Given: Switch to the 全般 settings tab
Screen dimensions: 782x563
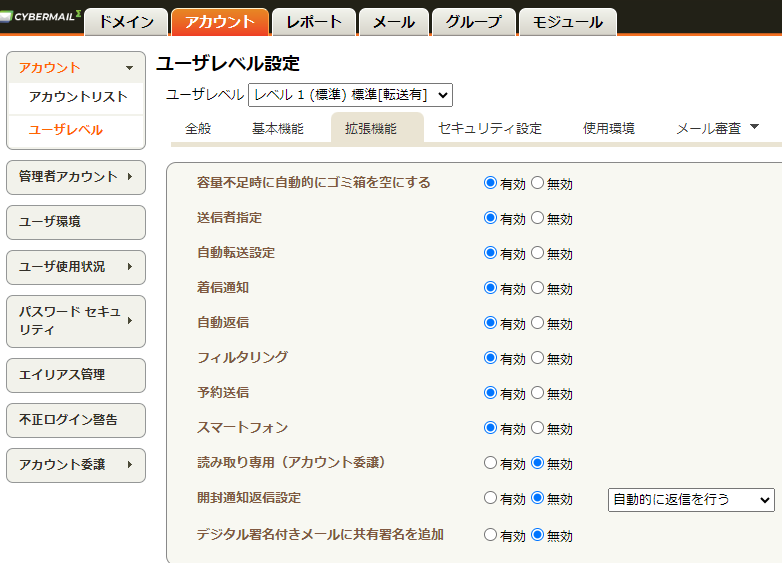Looking at the screenshot, I should (x=198, y=129).
